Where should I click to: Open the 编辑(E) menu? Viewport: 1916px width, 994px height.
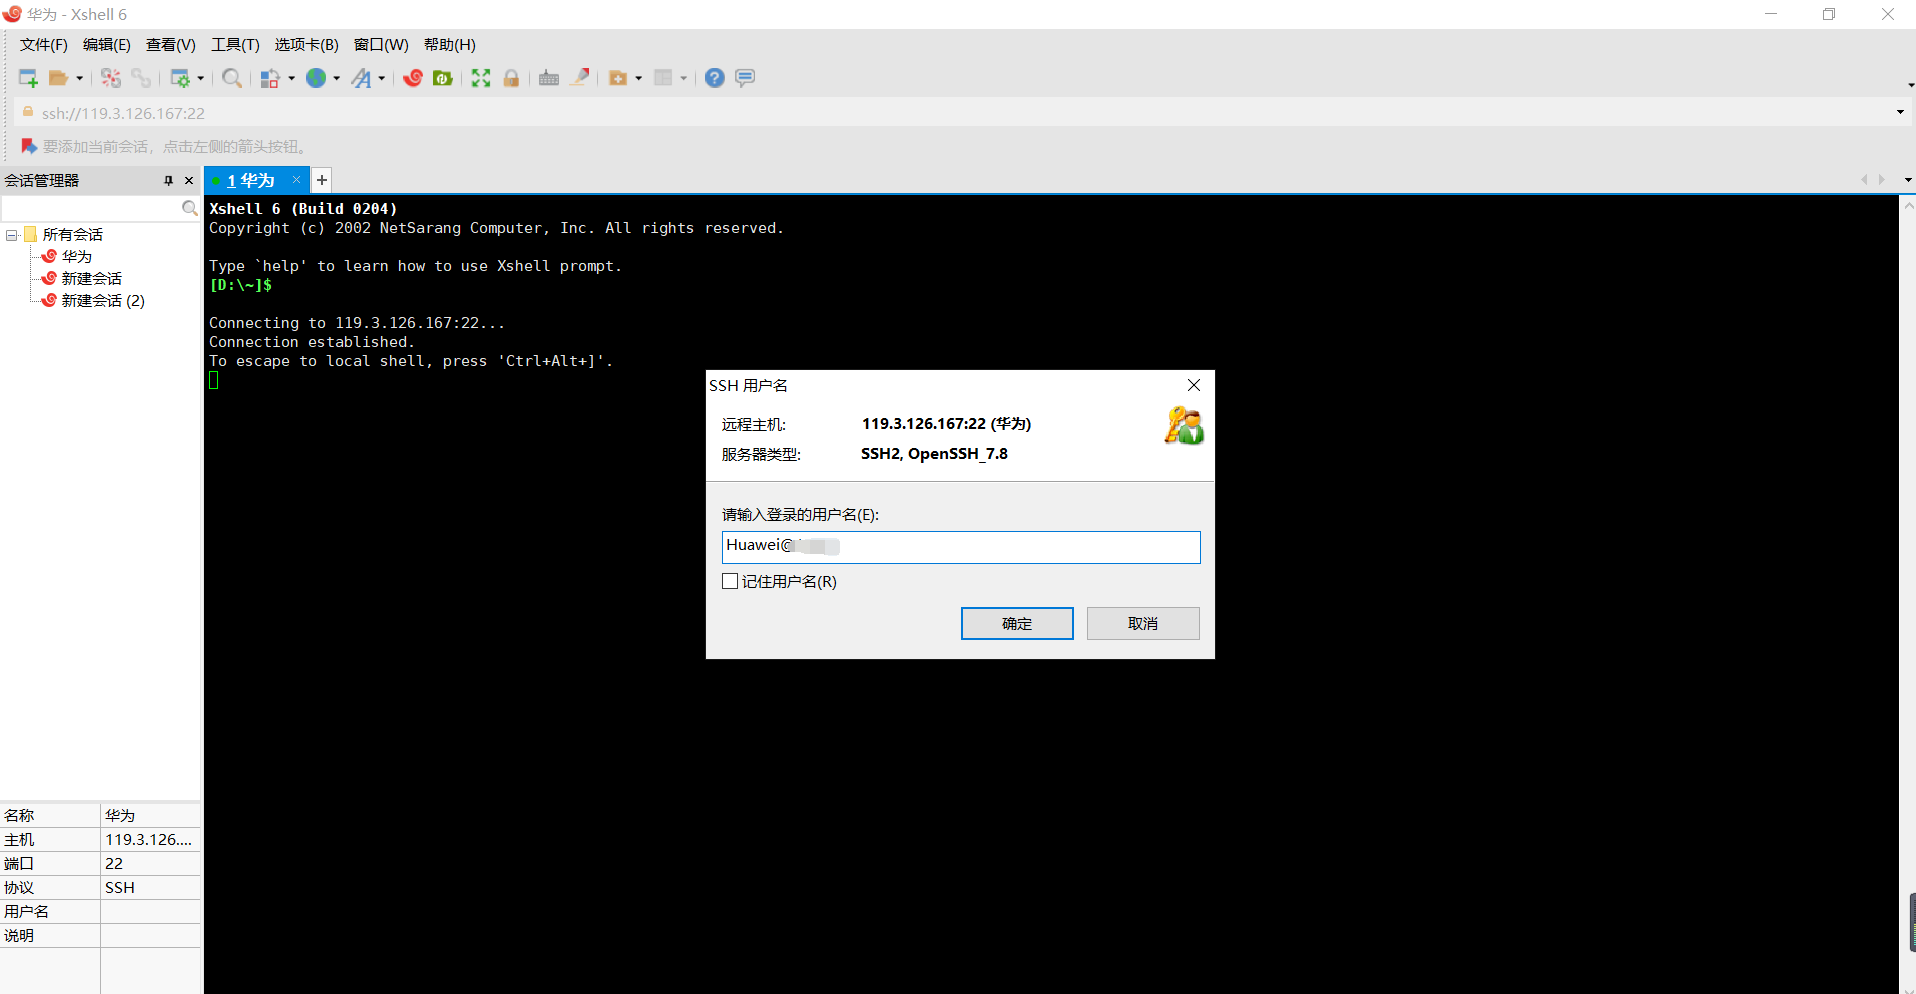coord(107,45)
